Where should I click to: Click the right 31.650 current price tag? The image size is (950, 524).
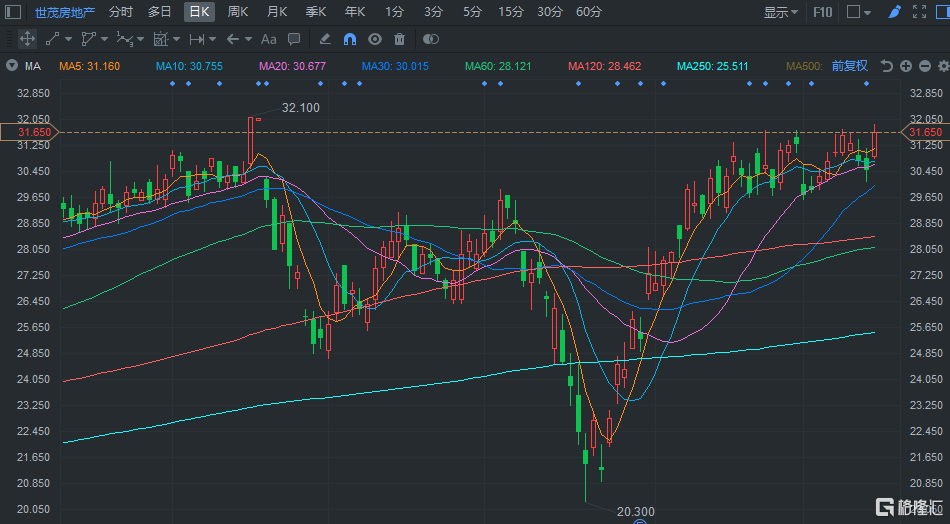point(926,132)
